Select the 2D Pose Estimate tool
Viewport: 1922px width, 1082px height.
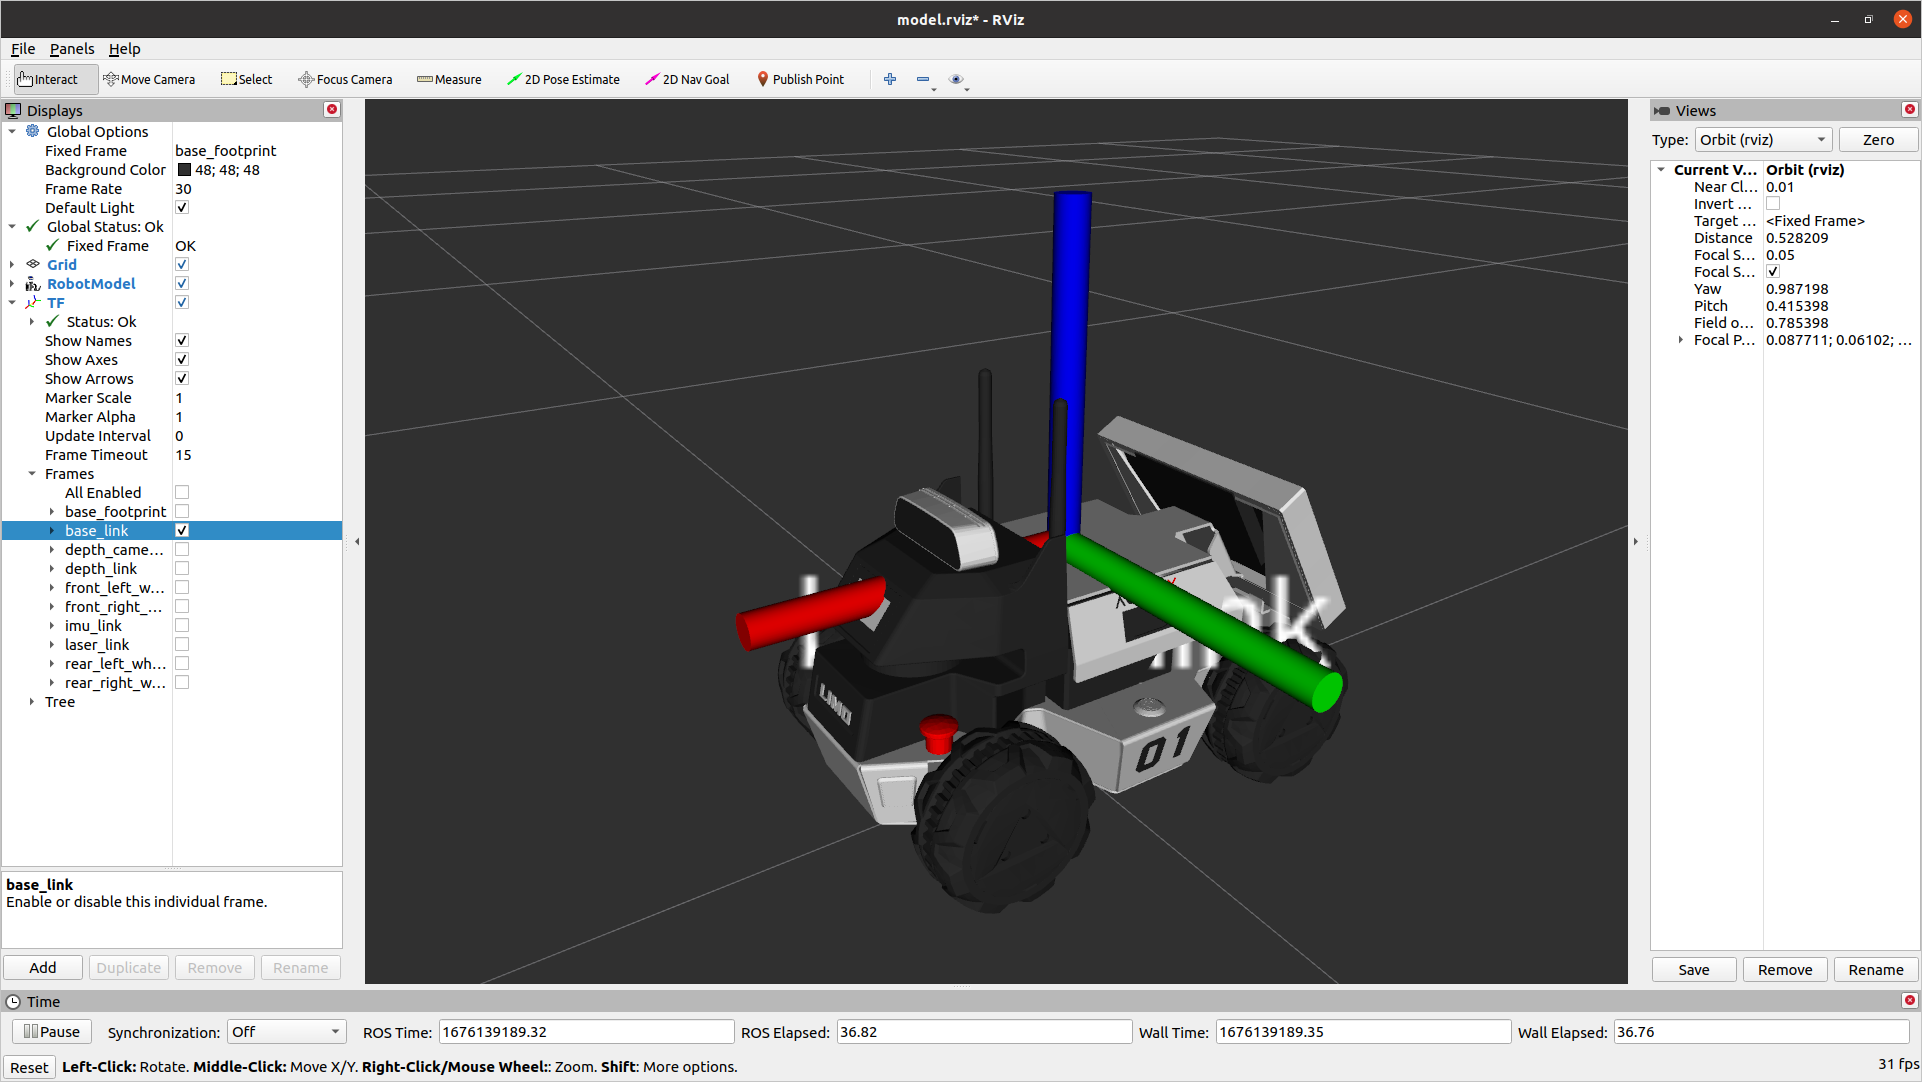[563, 79]
